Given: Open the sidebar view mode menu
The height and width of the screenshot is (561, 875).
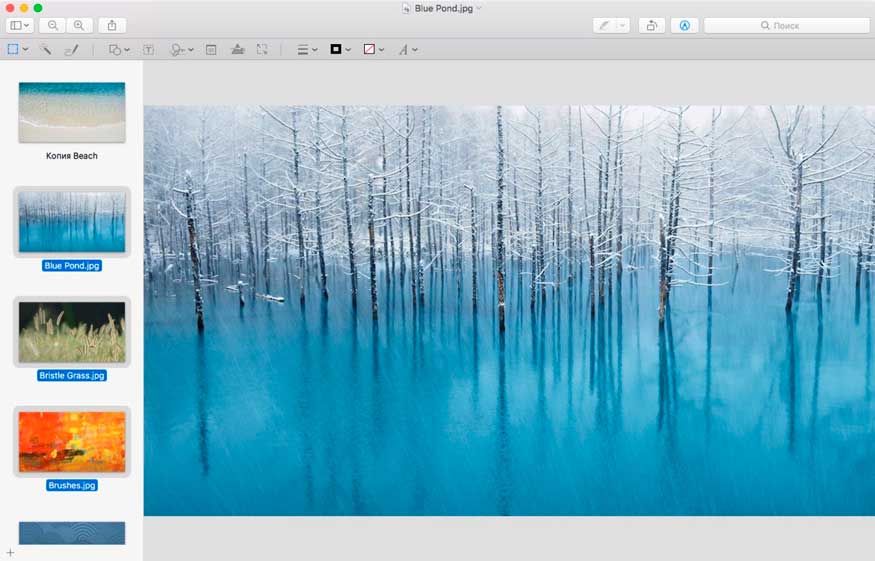Looking at the screenshot, I should (20, 25).
